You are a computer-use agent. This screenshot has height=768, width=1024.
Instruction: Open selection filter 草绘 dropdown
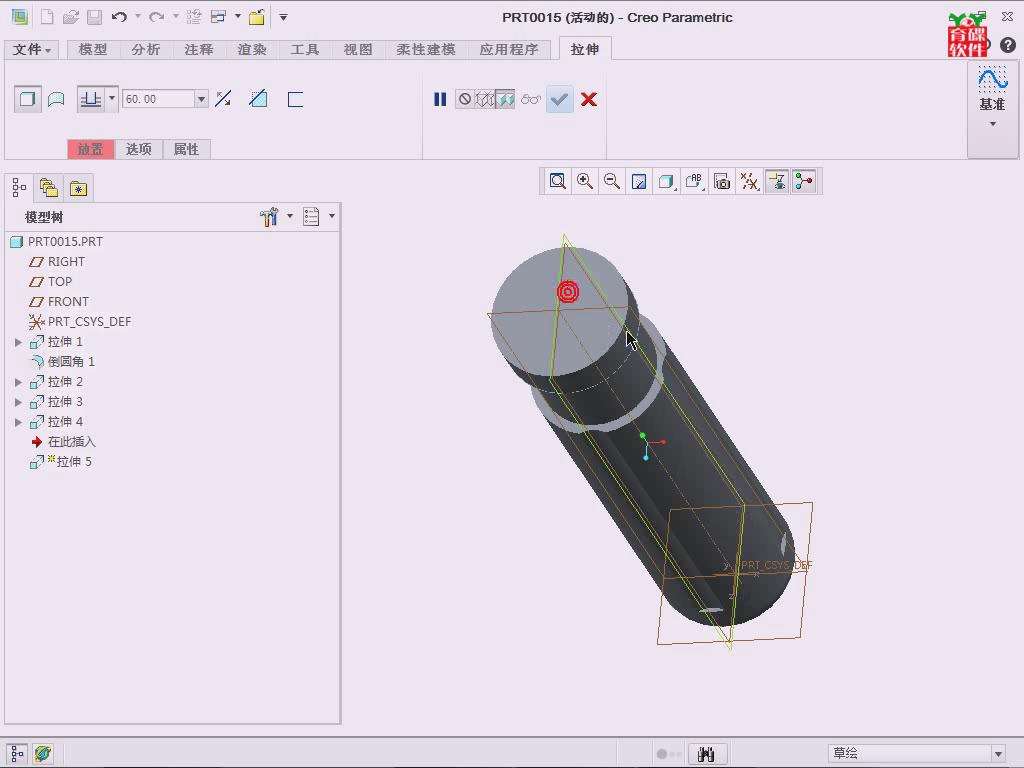pyautogui.click(x=917, y=753)
